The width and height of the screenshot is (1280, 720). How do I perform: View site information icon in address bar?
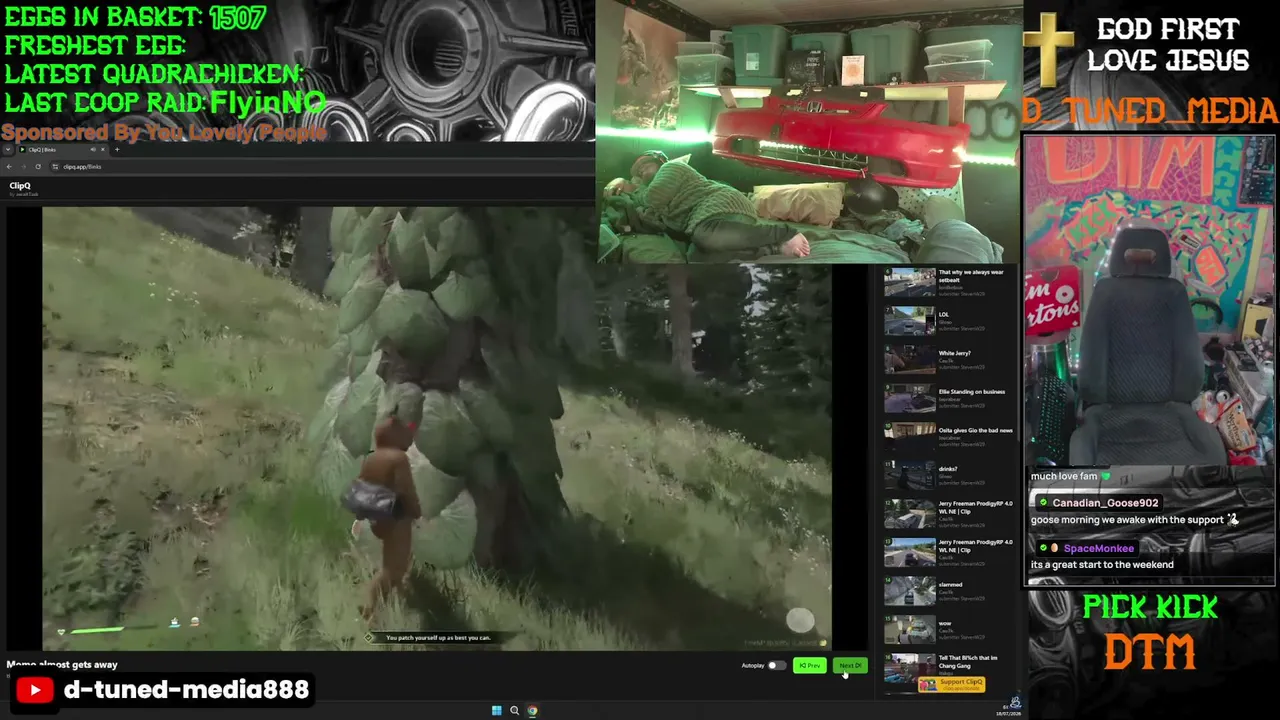click(x=56, y=167)
